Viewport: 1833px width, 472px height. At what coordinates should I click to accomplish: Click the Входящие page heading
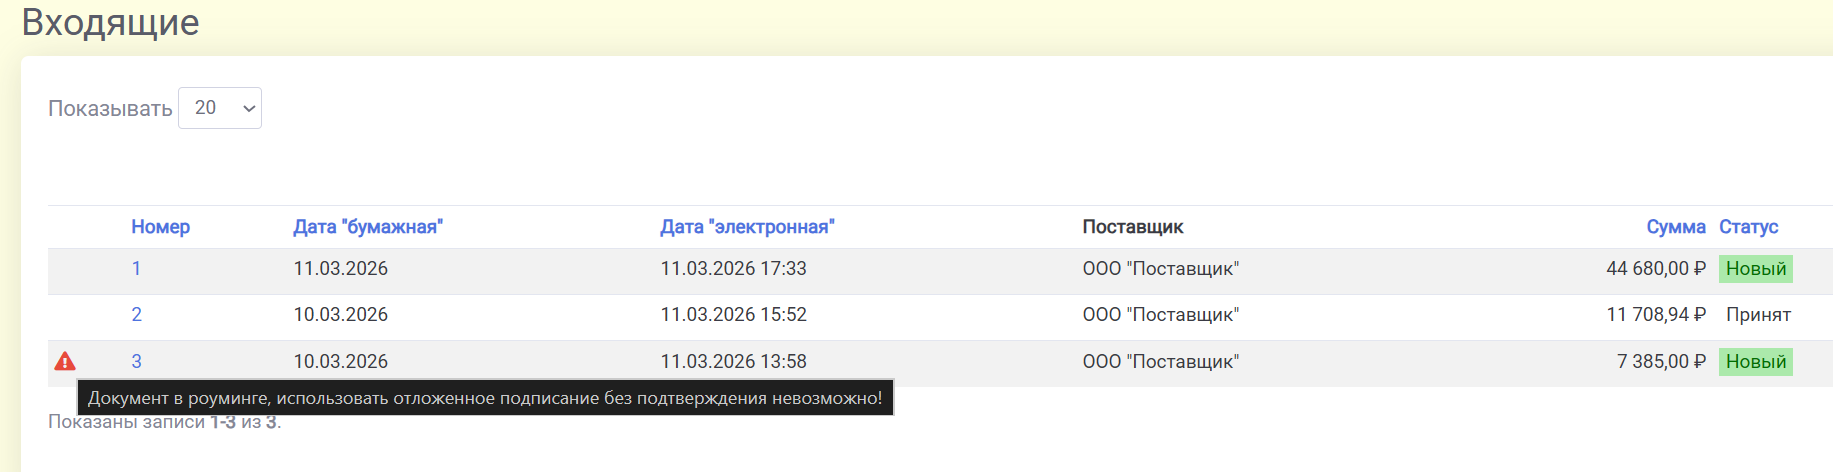point(110,22)
